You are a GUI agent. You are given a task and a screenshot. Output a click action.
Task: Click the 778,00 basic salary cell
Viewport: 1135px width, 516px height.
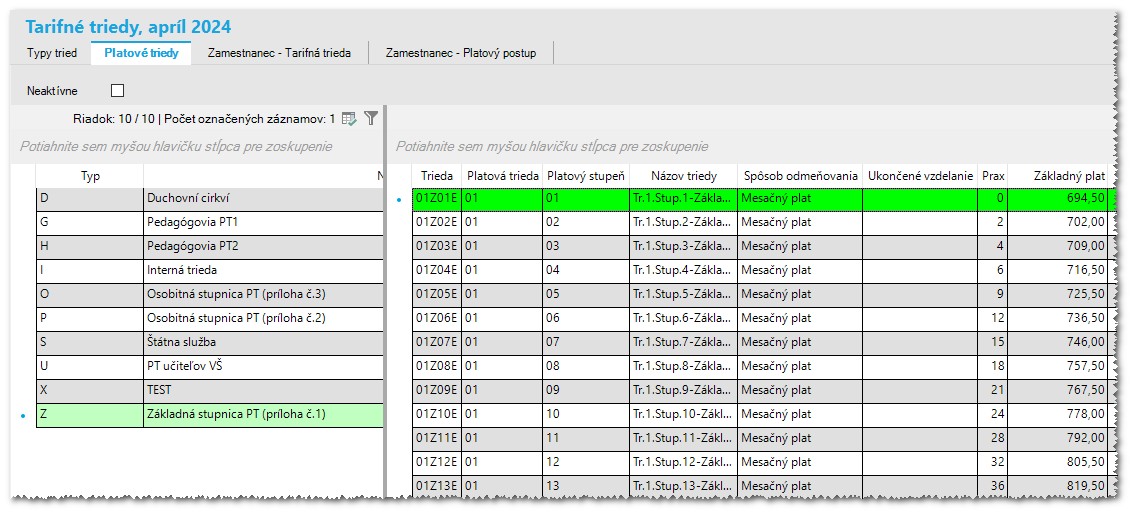(1069, 414)
